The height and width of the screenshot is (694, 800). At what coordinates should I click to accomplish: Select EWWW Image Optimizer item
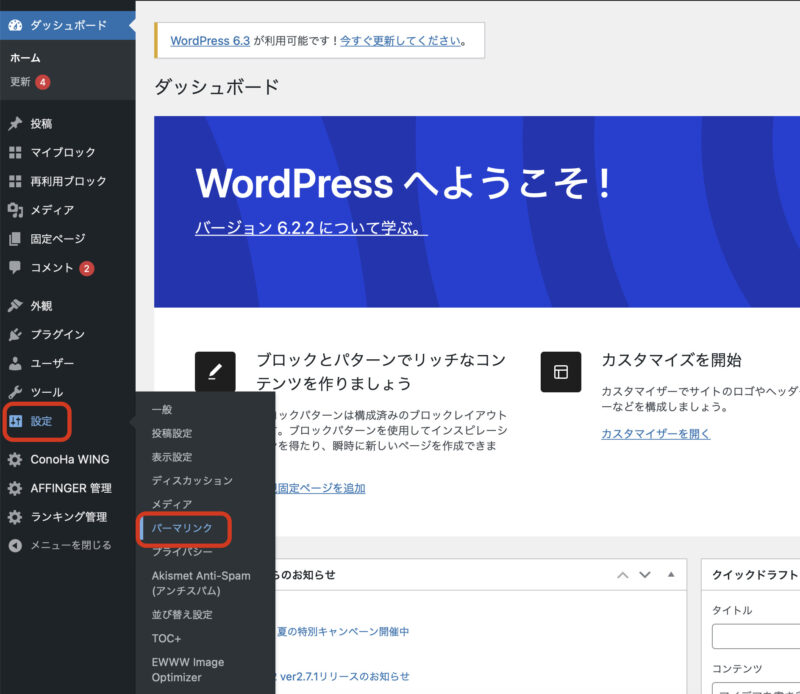coord(188,670)
